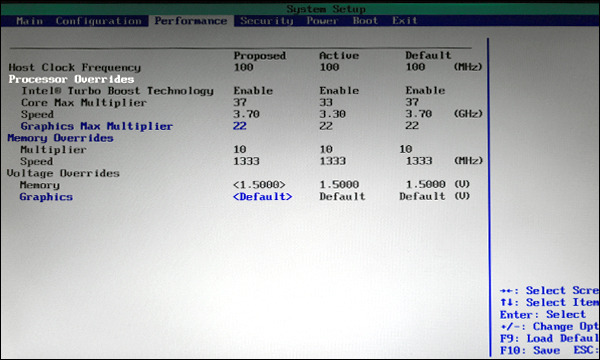This screenshot has width=600, height=360.
Task: Open the Security tab
Action: (x=267, y=21)
